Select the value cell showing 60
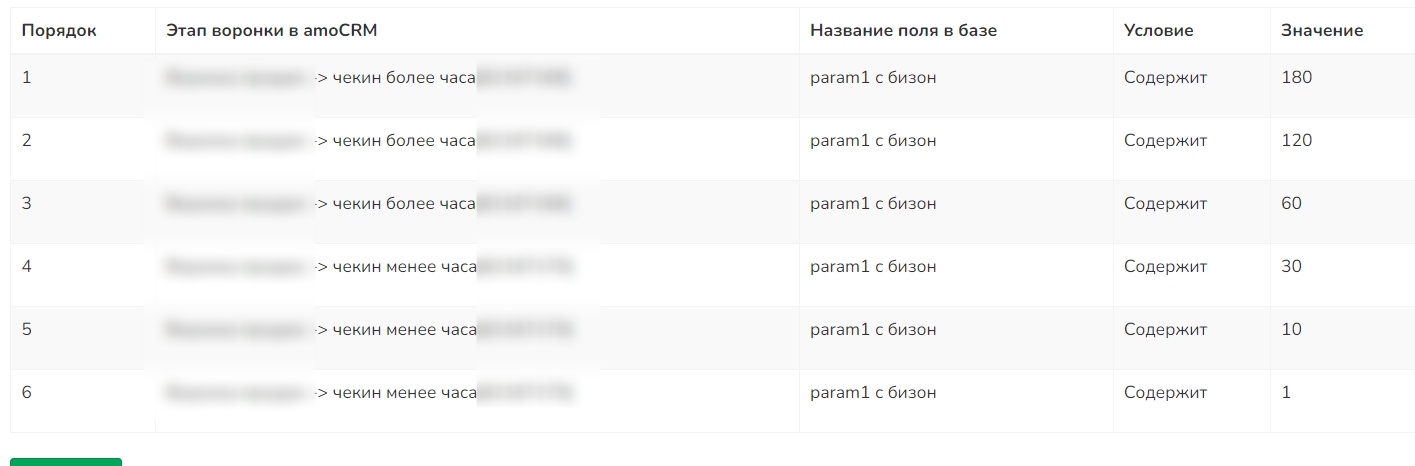Viewport: 1415px width, 466px height. click(x=1291, y=204)
